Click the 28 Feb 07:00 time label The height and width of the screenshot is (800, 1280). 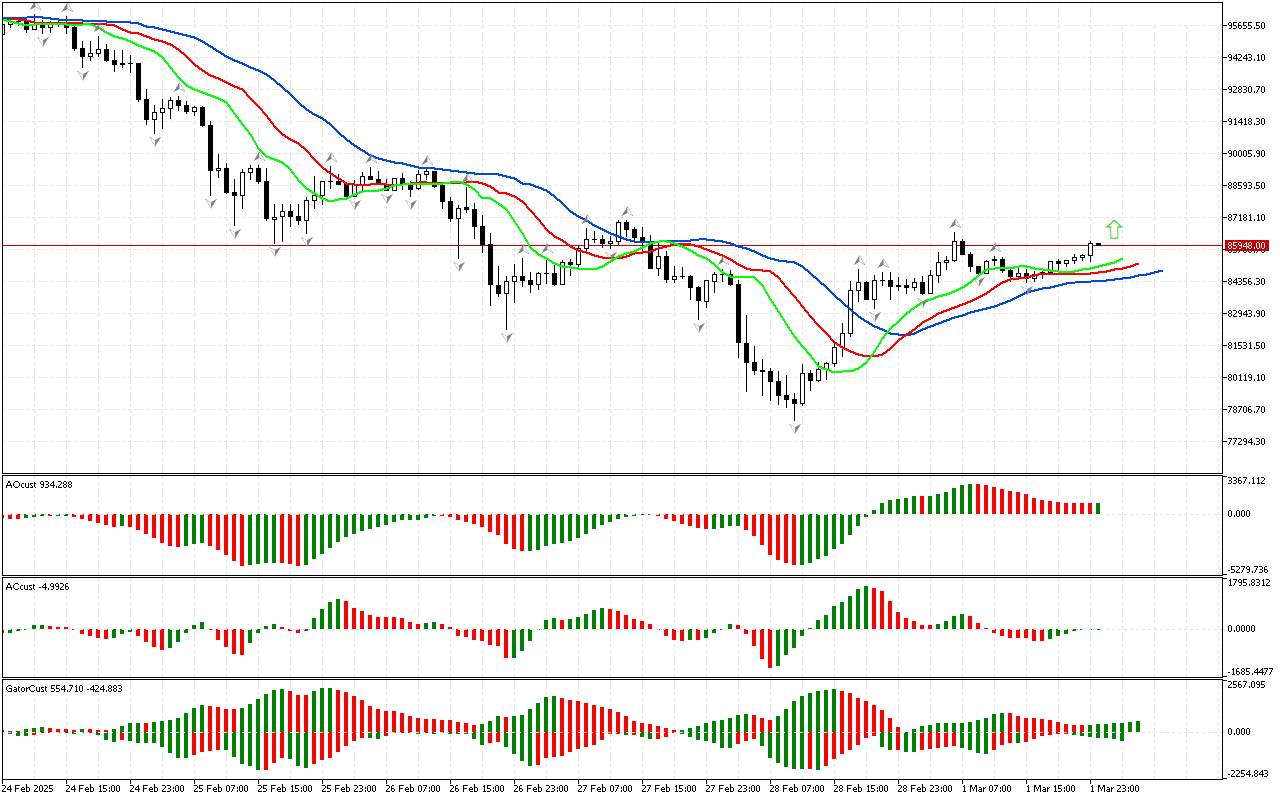click(795, 789)
